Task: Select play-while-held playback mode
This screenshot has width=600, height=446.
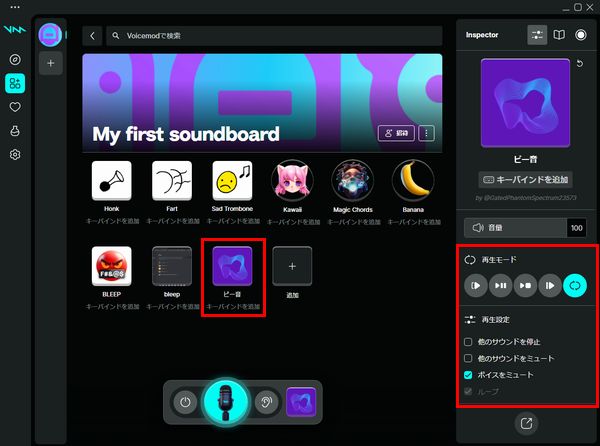Action: click(550, 286)
